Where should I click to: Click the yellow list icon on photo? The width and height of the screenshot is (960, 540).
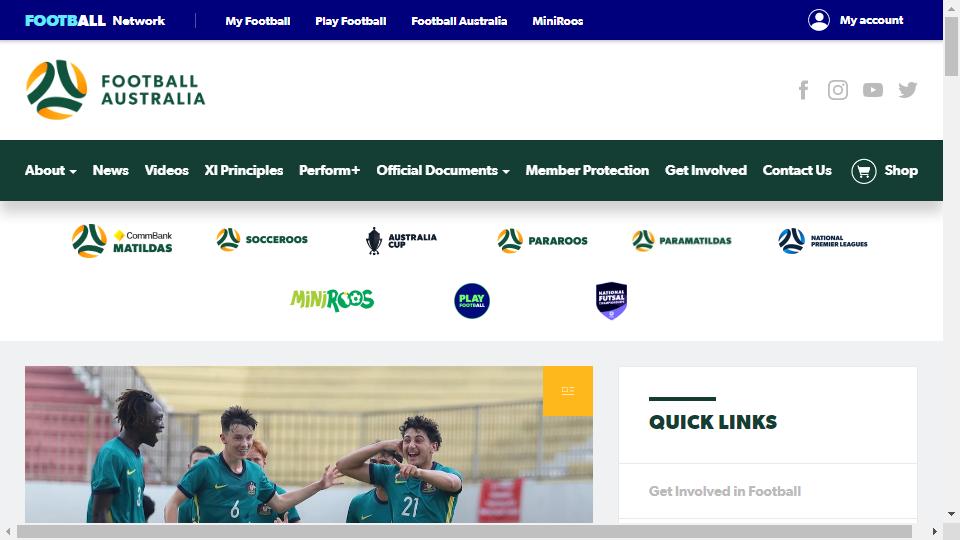568,391
